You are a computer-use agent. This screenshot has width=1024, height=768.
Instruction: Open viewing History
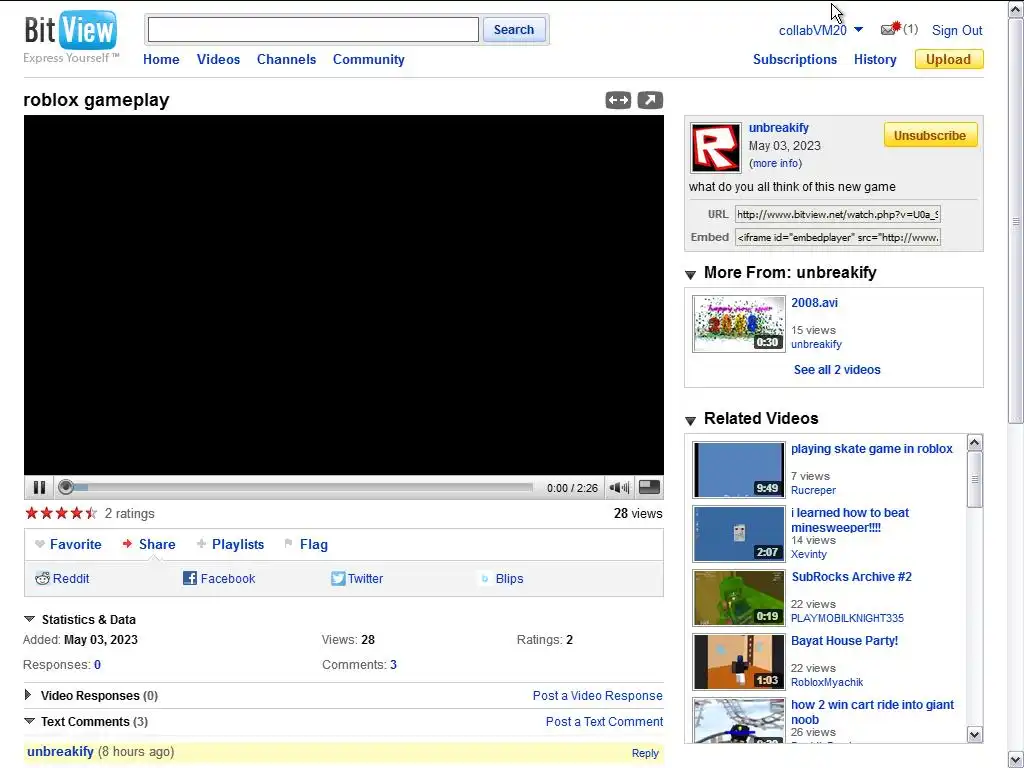tap(875, 59)
